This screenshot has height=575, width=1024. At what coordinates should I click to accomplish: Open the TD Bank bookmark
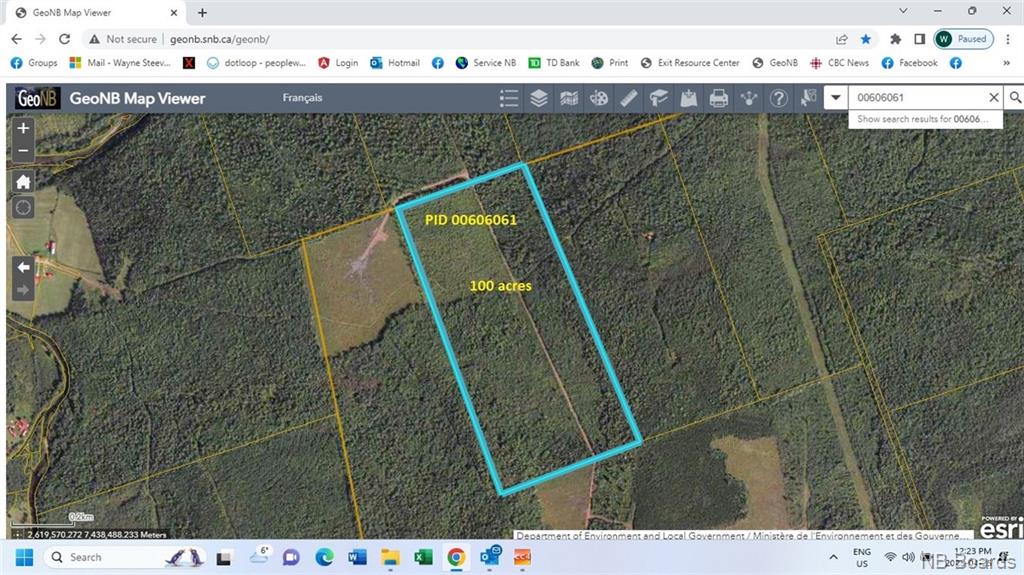[x=554, y=63]
